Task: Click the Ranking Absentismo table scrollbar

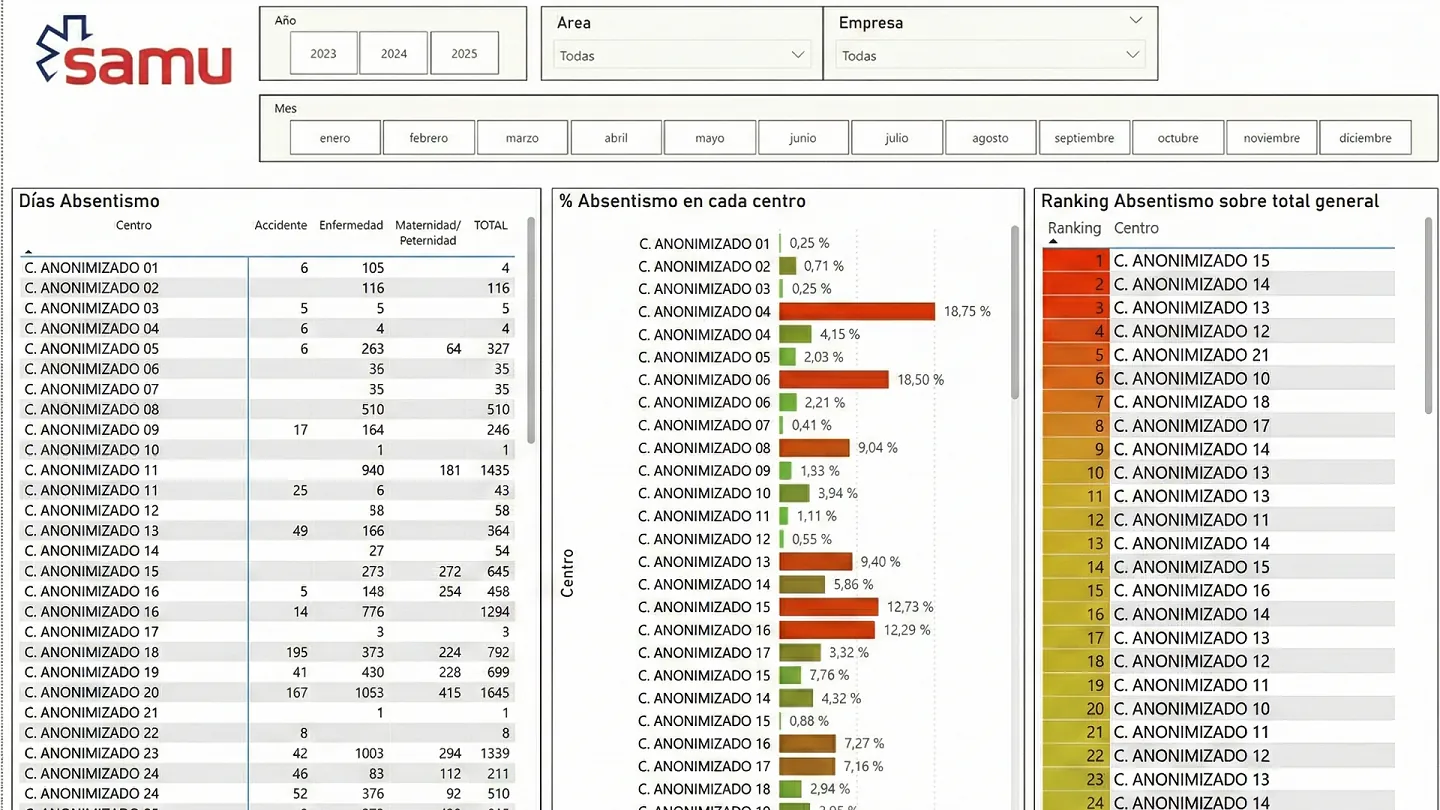Action: (x=1428, y=315)
